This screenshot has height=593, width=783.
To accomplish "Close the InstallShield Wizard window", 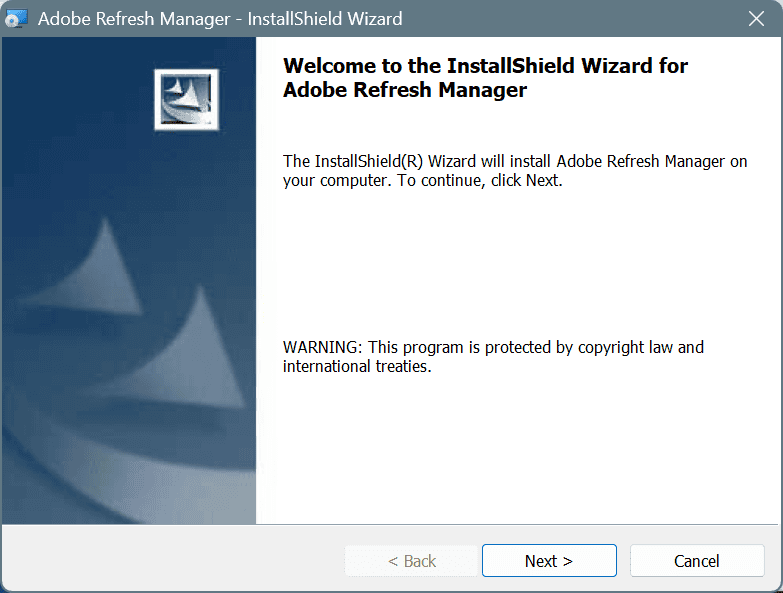I will point(756,19).
